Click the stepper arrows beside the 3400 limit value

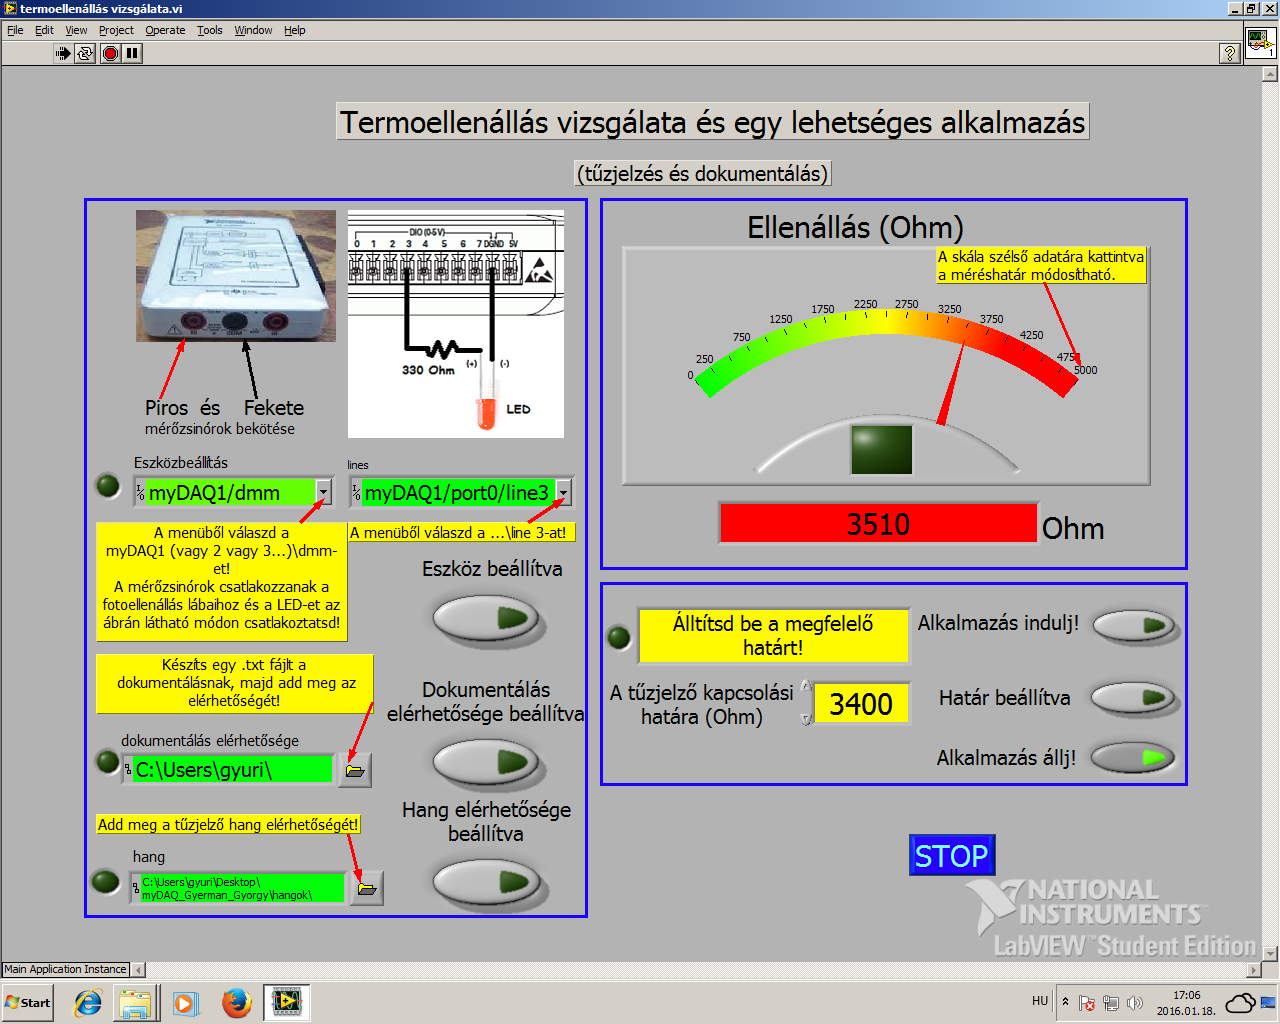tap(806, 703)
